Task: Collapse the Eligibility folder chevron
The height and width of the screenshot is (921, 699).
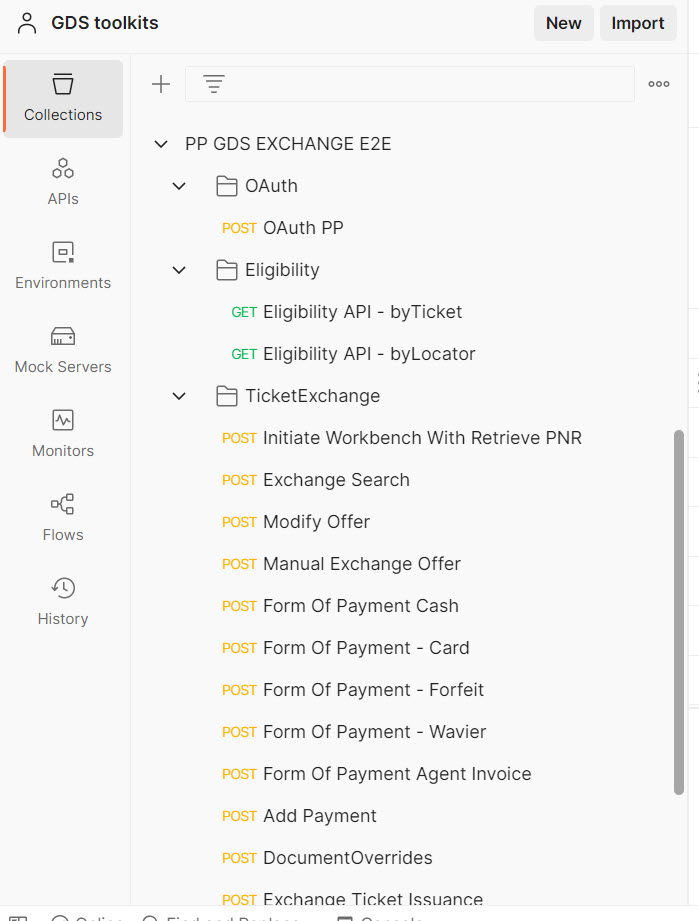Action: point(179,270)
